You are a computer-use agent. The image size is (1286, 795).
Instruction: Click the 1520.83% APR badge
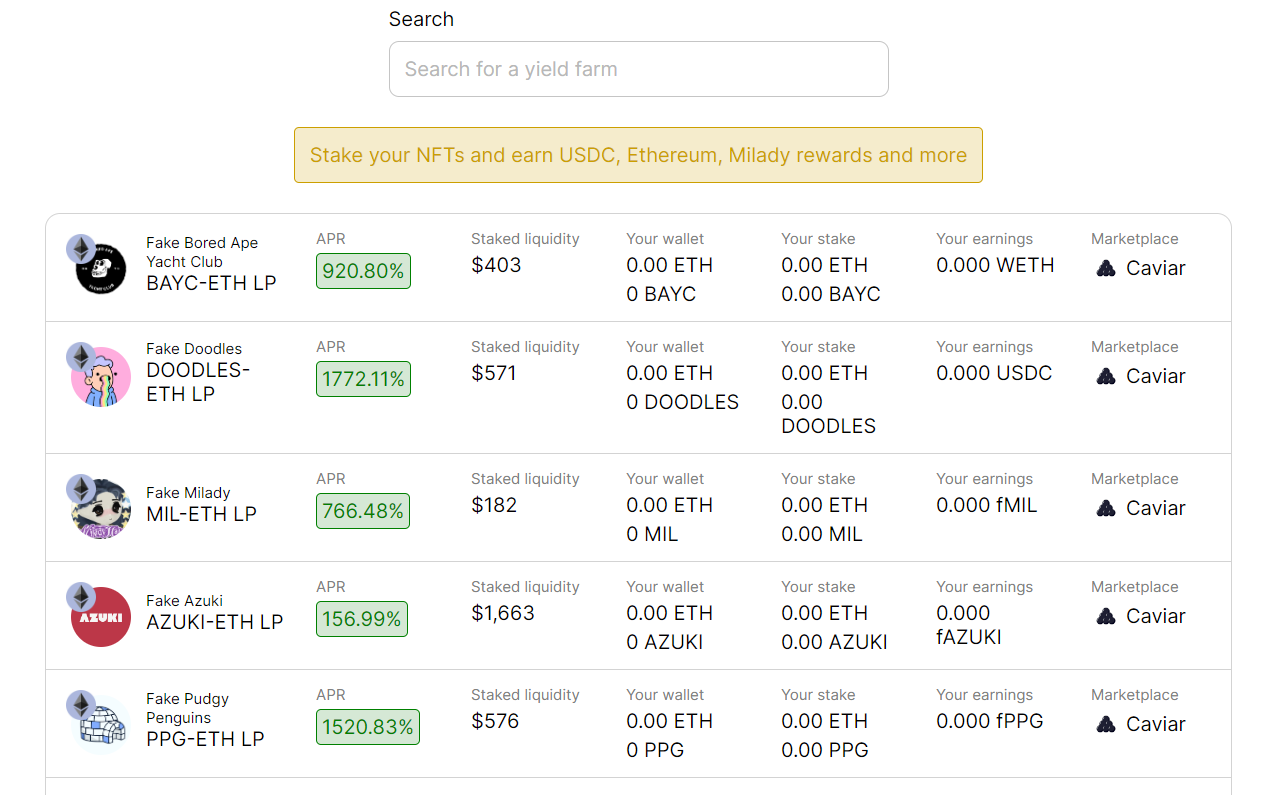point(368,727)
